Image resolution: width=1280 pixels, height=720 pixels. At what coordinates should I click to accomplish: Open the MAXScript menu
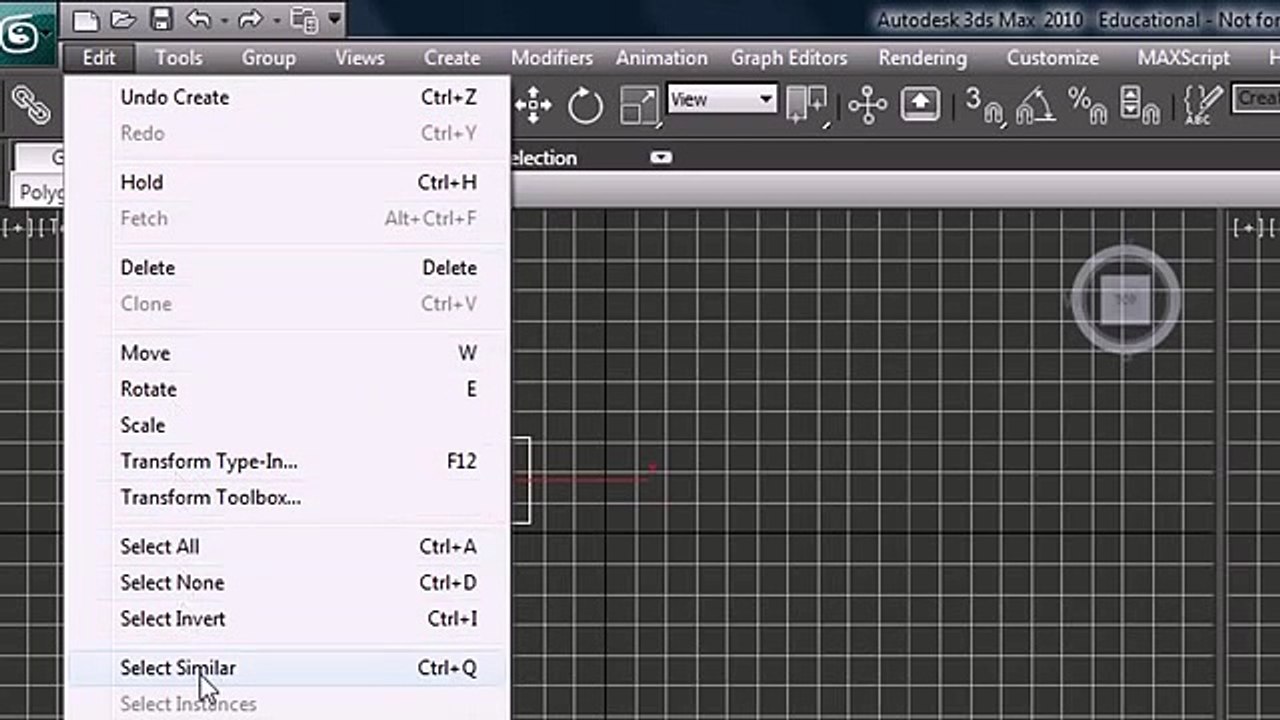point(1184,58)
